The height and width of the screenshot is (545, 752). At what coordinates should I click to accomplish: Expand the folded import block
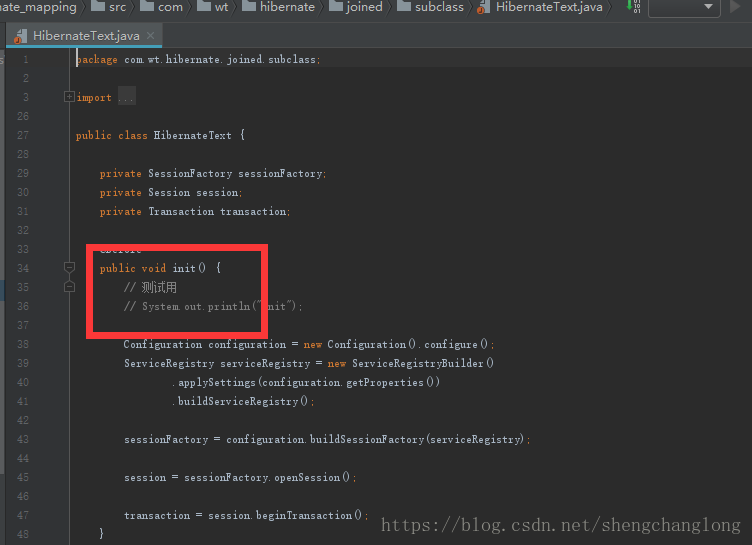click(x=69, y=97)
